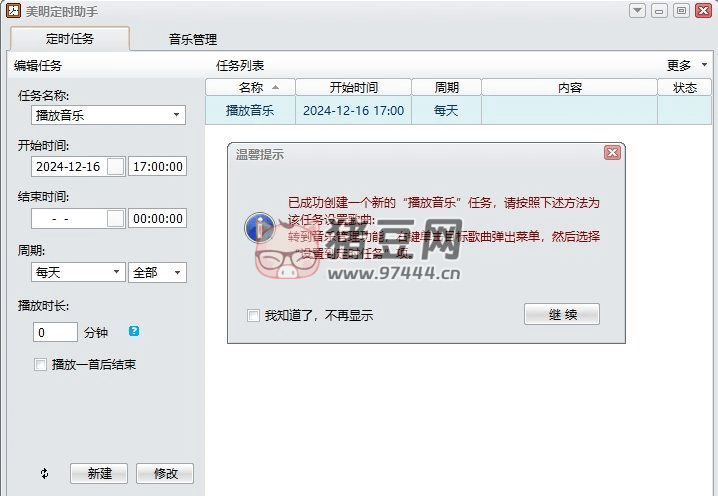Minimize the 美明定时助手 window
This screenshot has width=718, height=496.
coord(659,10)
